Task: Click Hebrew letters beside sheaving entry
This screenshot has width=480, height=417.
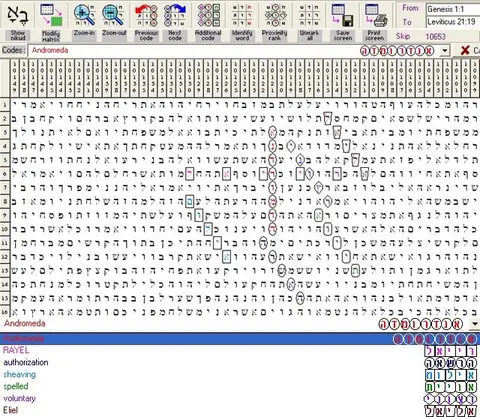Action: point(451,375)
